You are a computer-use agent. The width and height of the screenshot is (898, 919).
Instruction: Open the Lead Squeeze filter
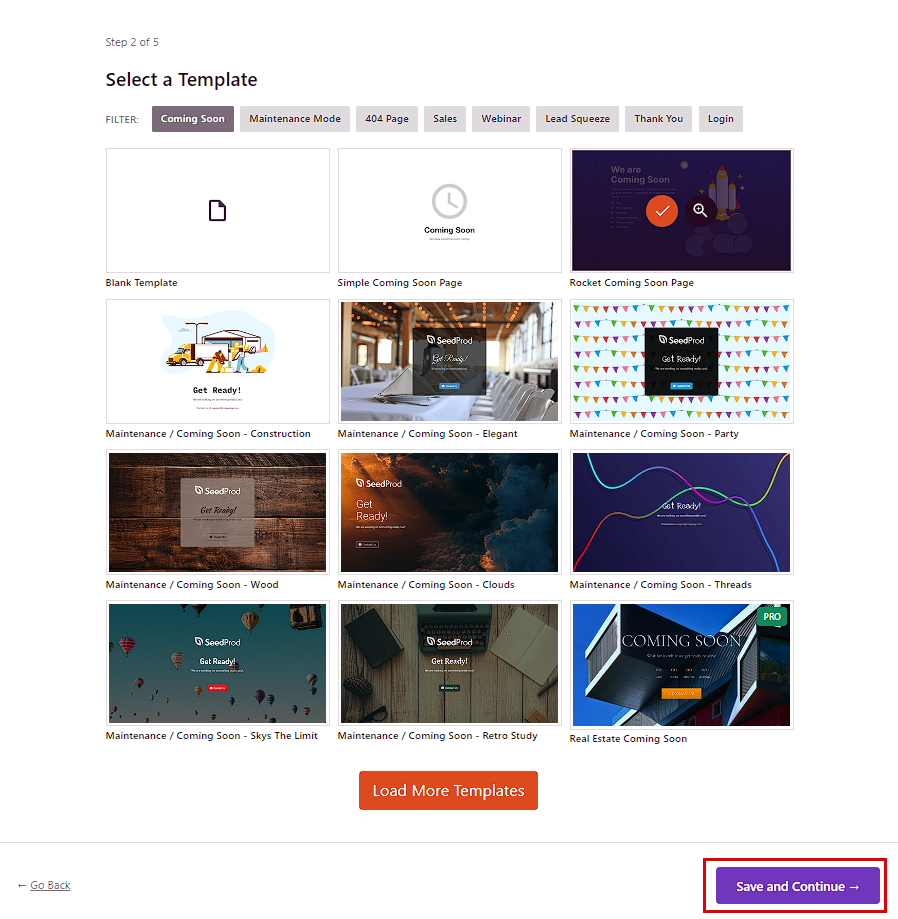pyautogui.click(x=577, y=119)
